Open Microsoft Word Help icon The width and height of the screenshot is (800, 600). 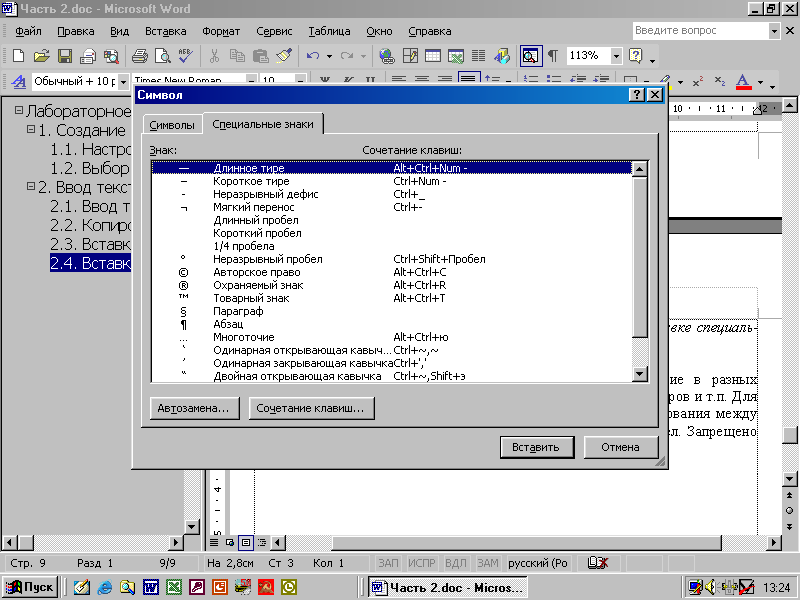(x=636, y=56)
